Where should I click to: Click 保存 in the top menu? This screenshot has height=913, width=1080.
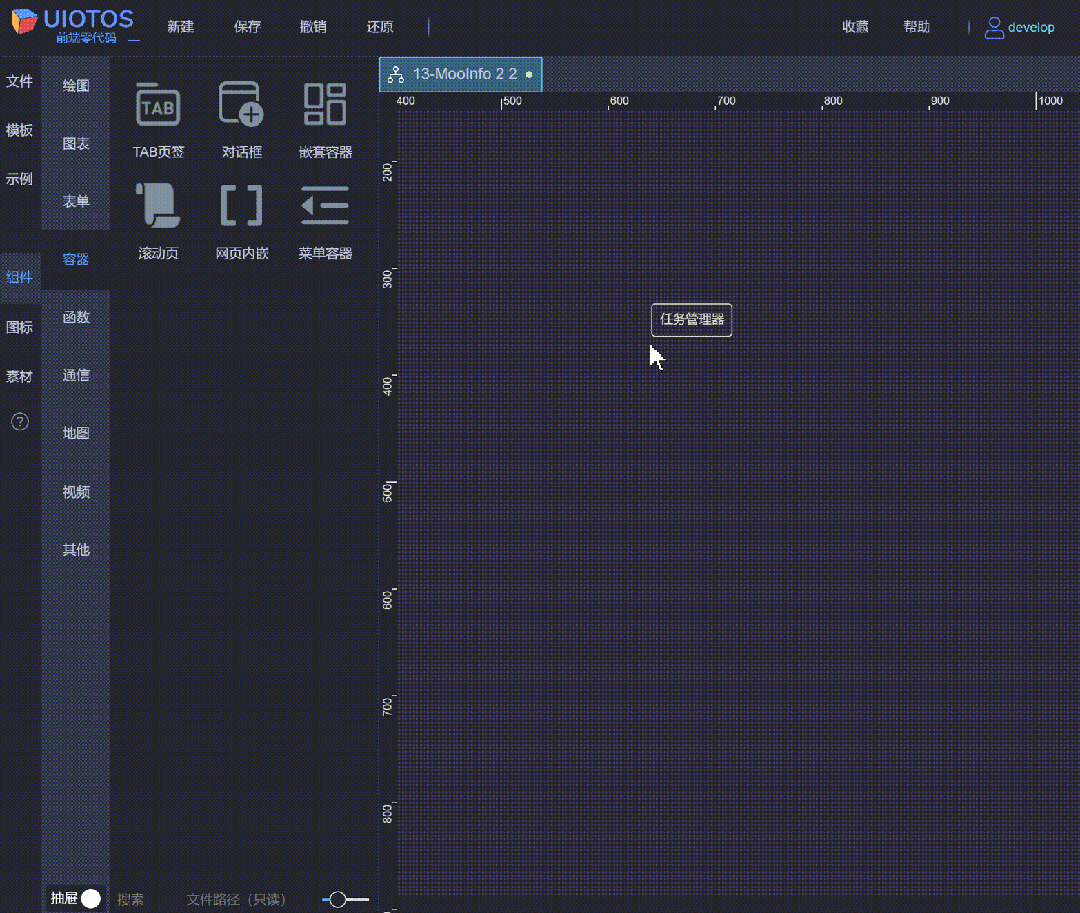(x=247, y=27)
